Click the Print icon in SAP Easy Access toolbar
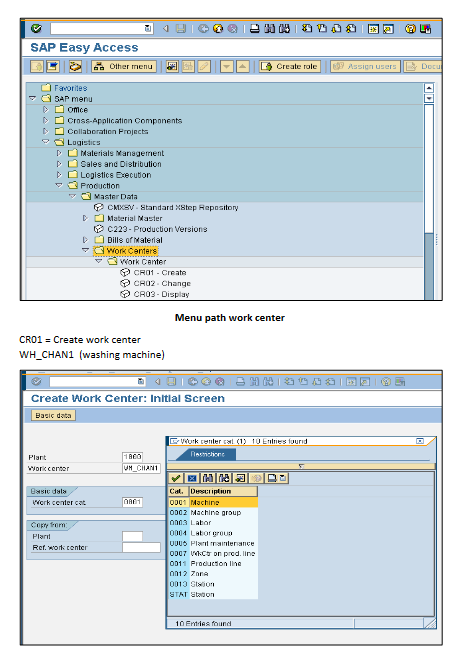456x660 pixels. point(255,29)
